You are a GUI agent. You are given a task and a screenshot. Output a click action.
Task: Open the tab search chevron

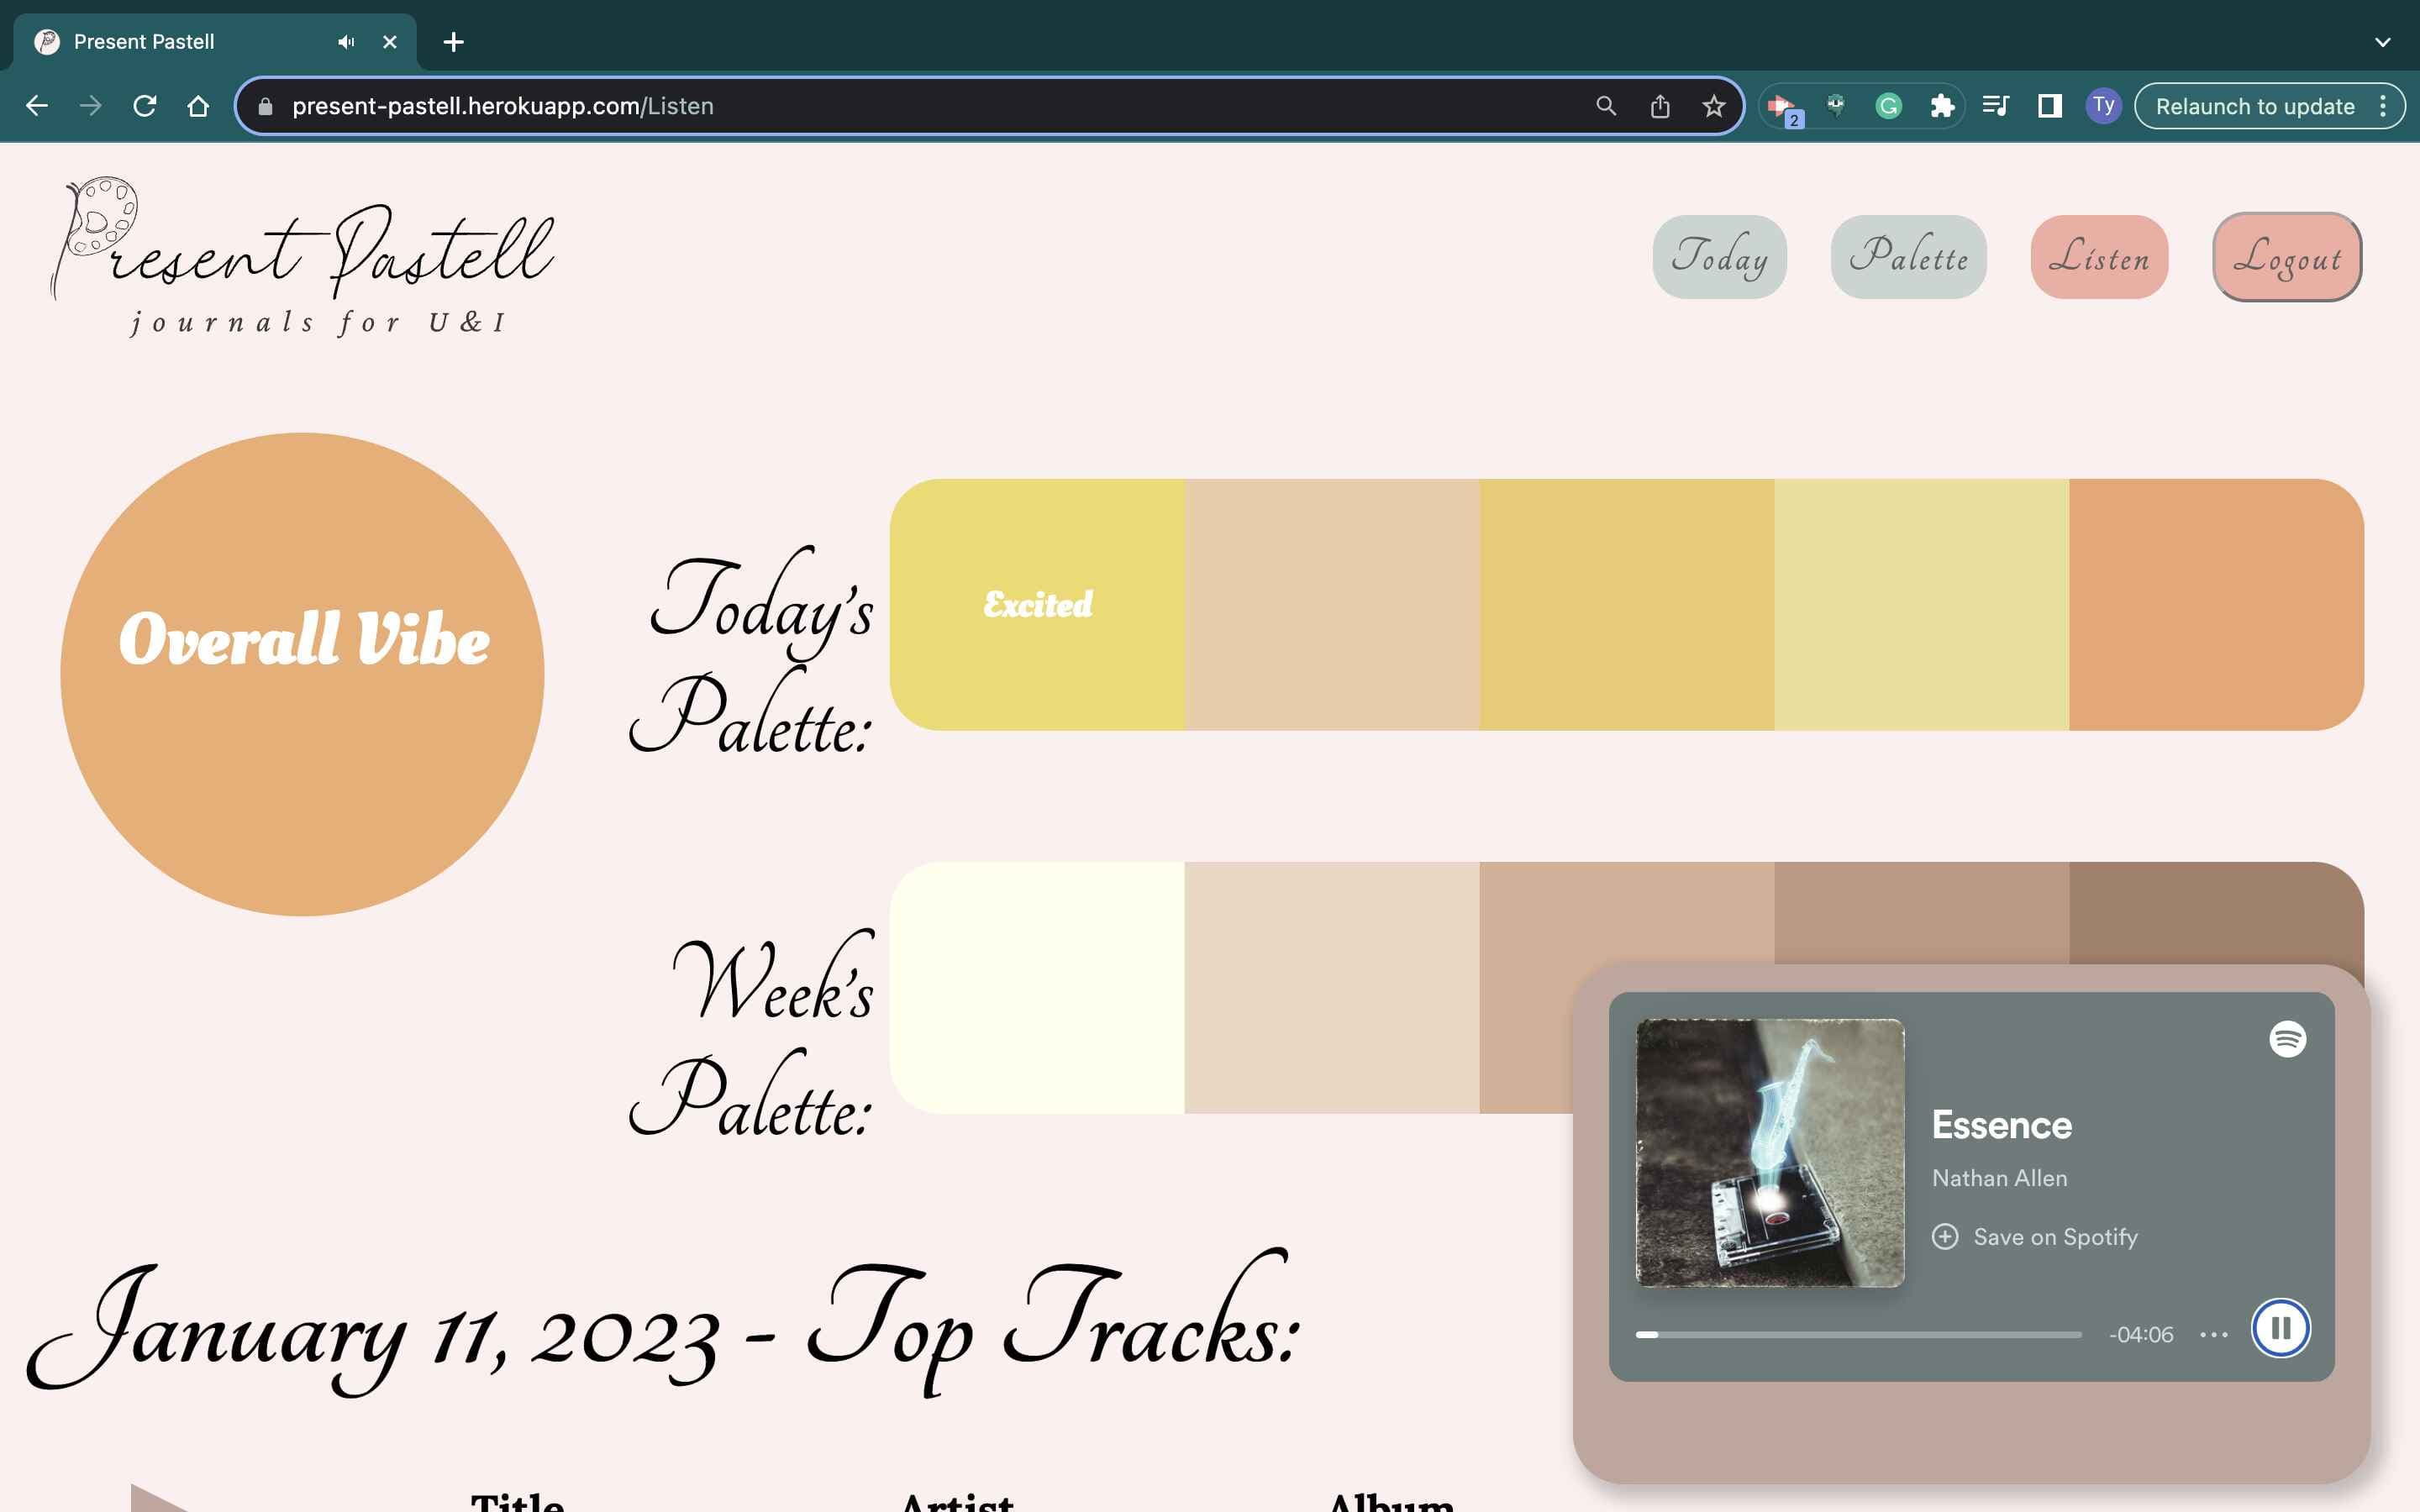tap(2381, 41)
